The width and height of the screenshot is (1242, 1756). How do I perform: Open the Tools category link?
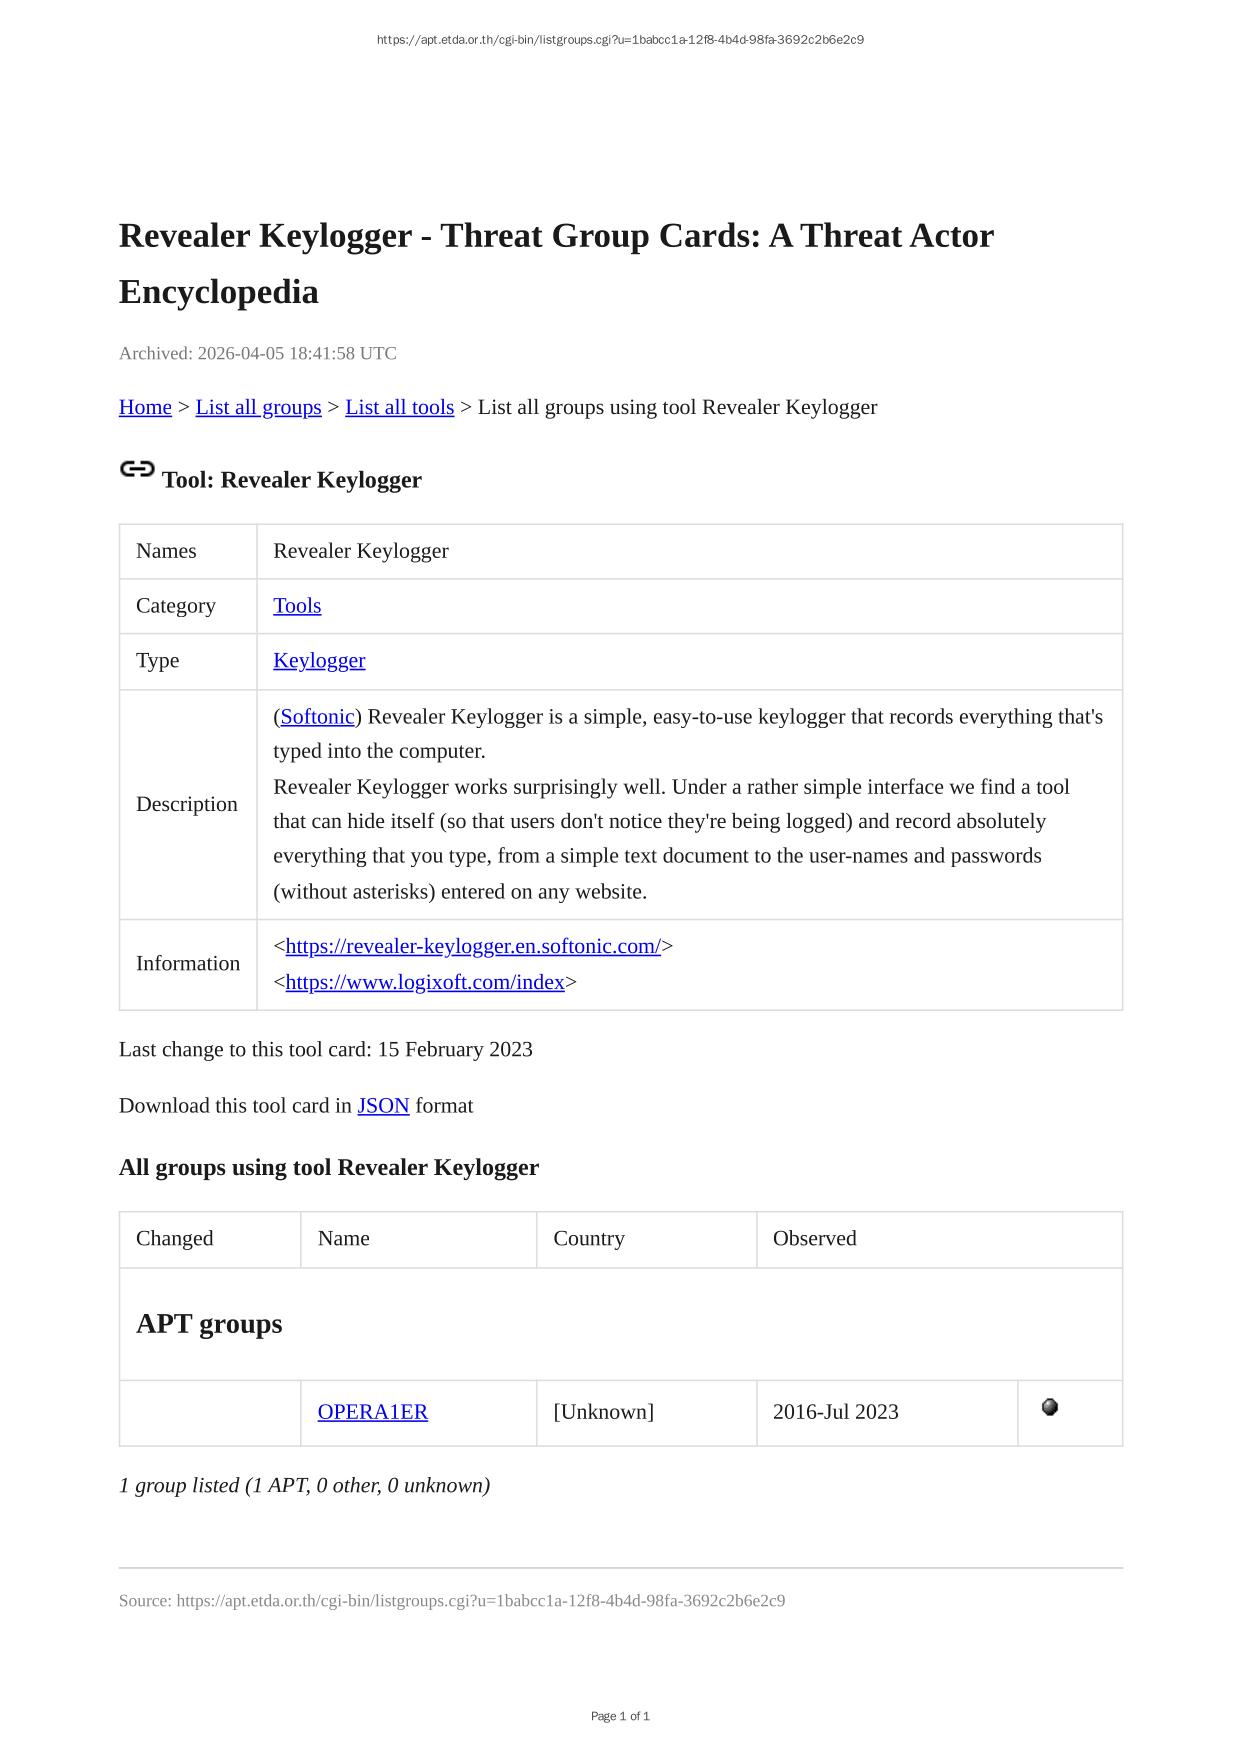pos(297,606)
